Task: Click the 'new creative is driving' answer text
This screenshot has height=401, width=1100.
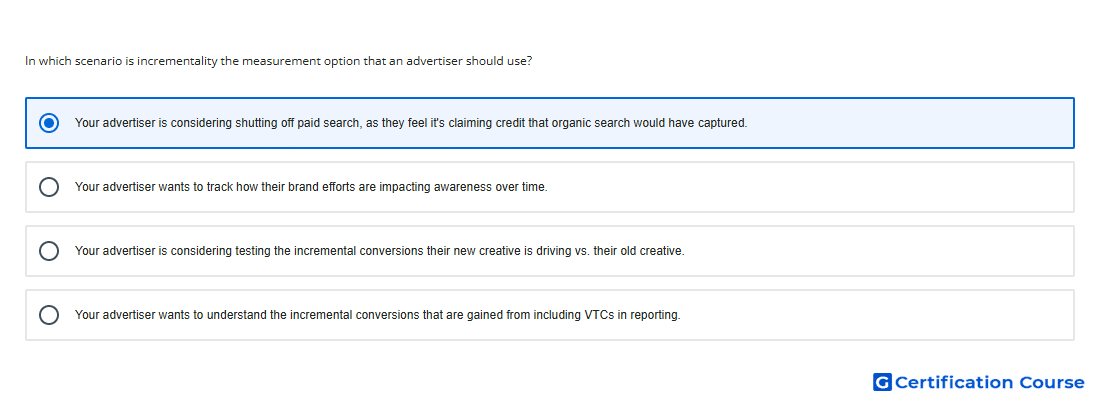Action: coord(380,251)
